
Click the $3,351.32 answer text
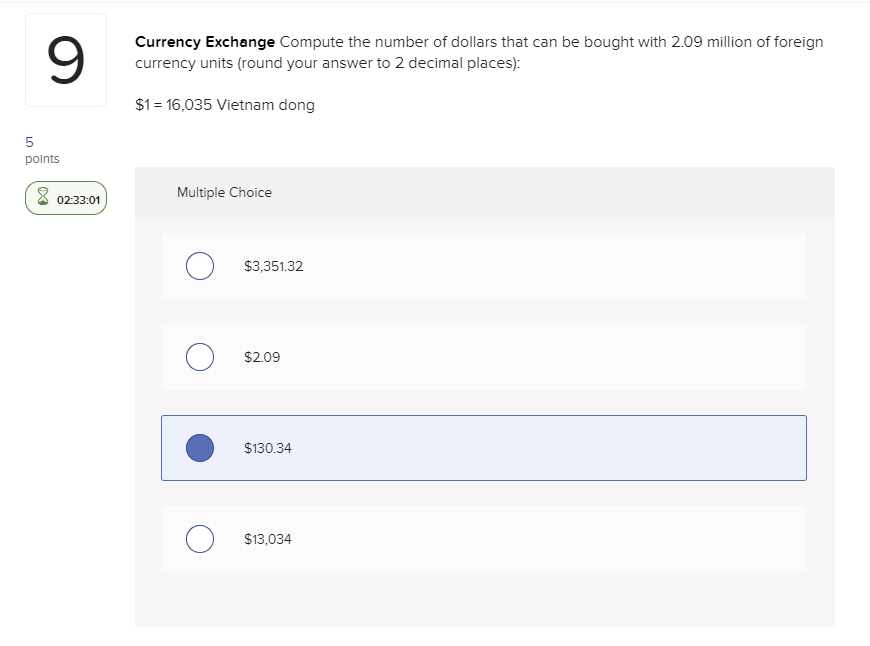coord(273,266)
